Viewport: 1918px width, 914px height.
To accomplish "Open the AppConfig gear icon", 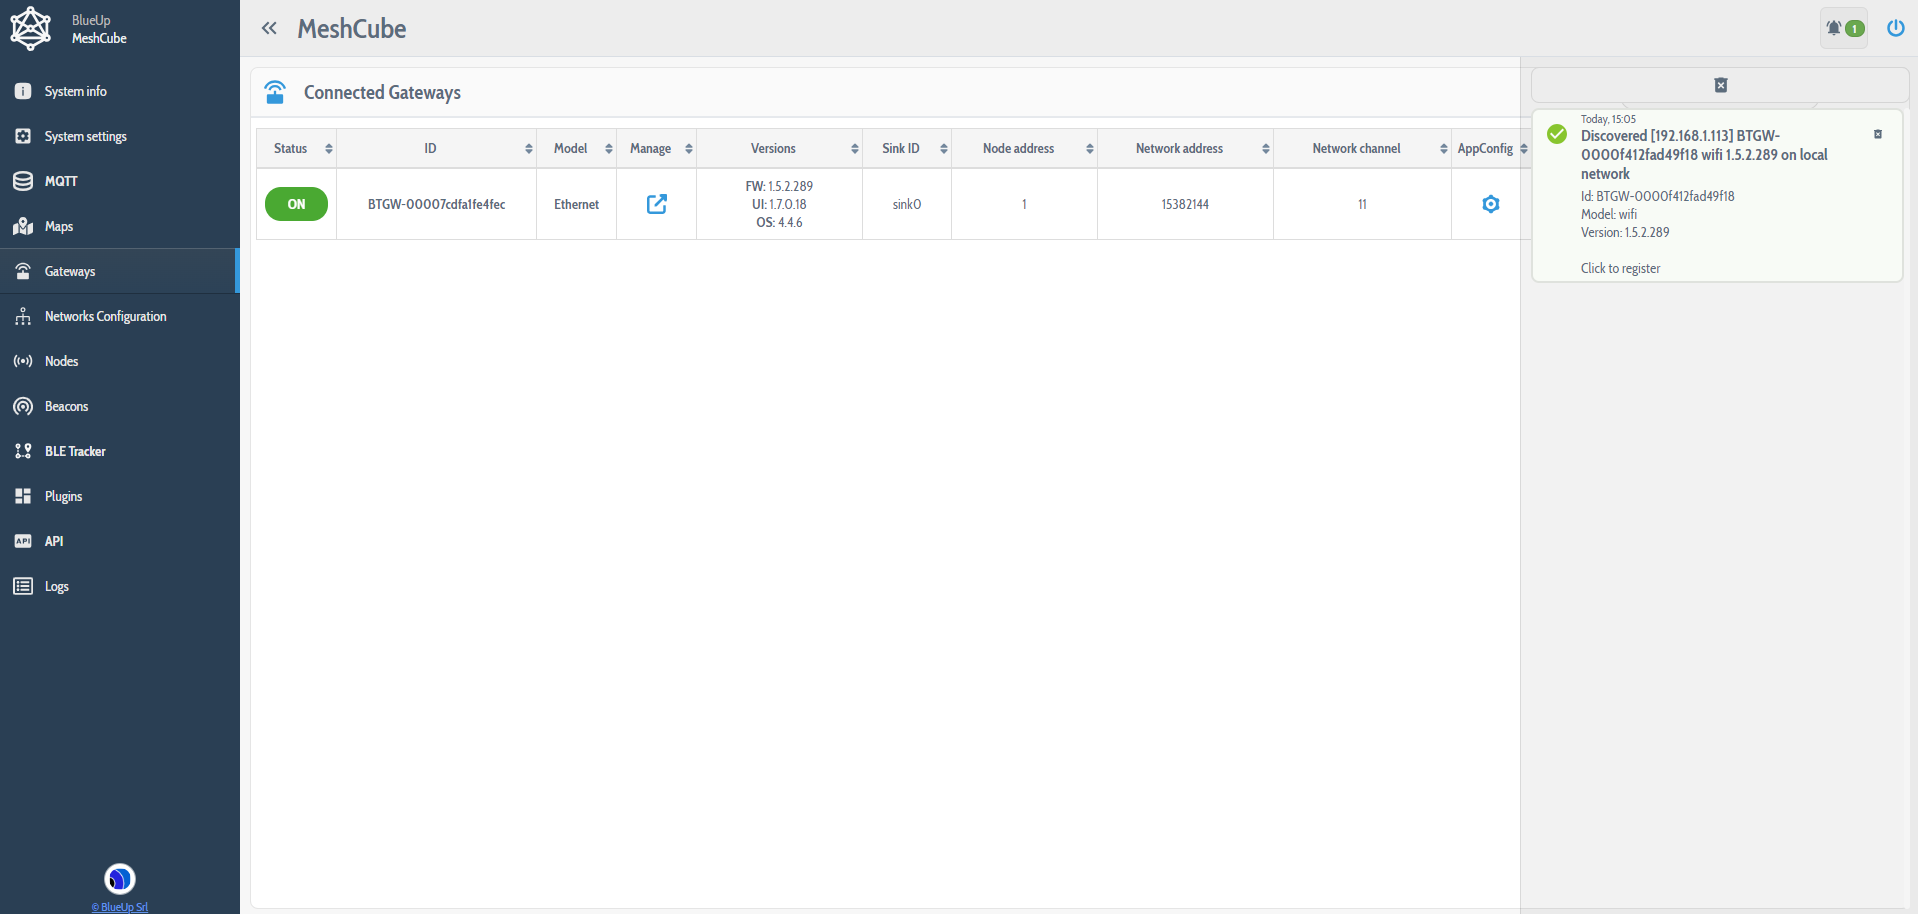I will 1490,204.
